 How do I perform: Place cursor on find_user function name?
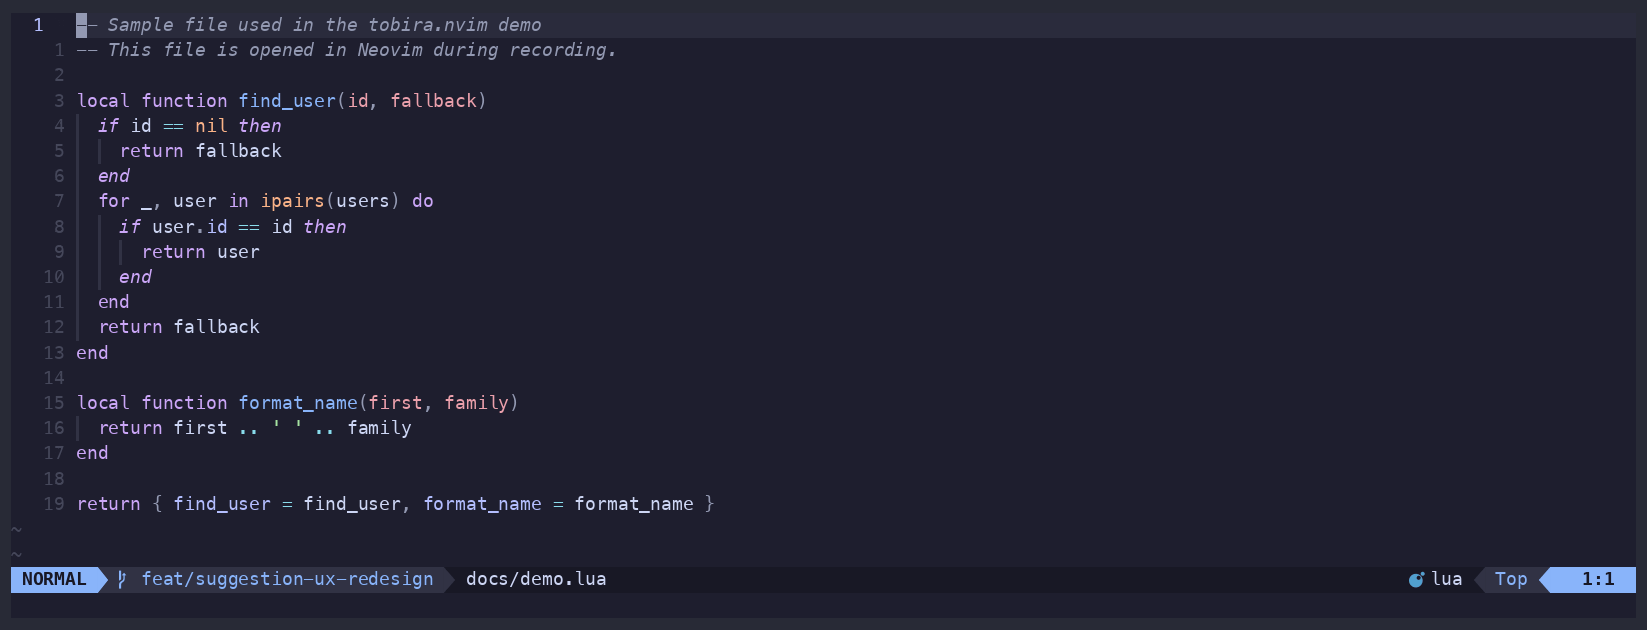pos(287,101)
